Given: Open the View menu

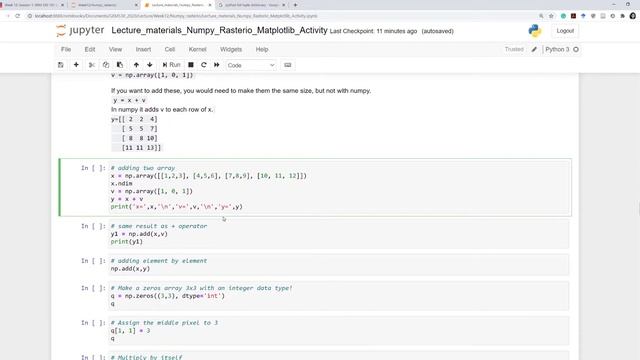Looking at the screenshot, I should pos(116,49).
